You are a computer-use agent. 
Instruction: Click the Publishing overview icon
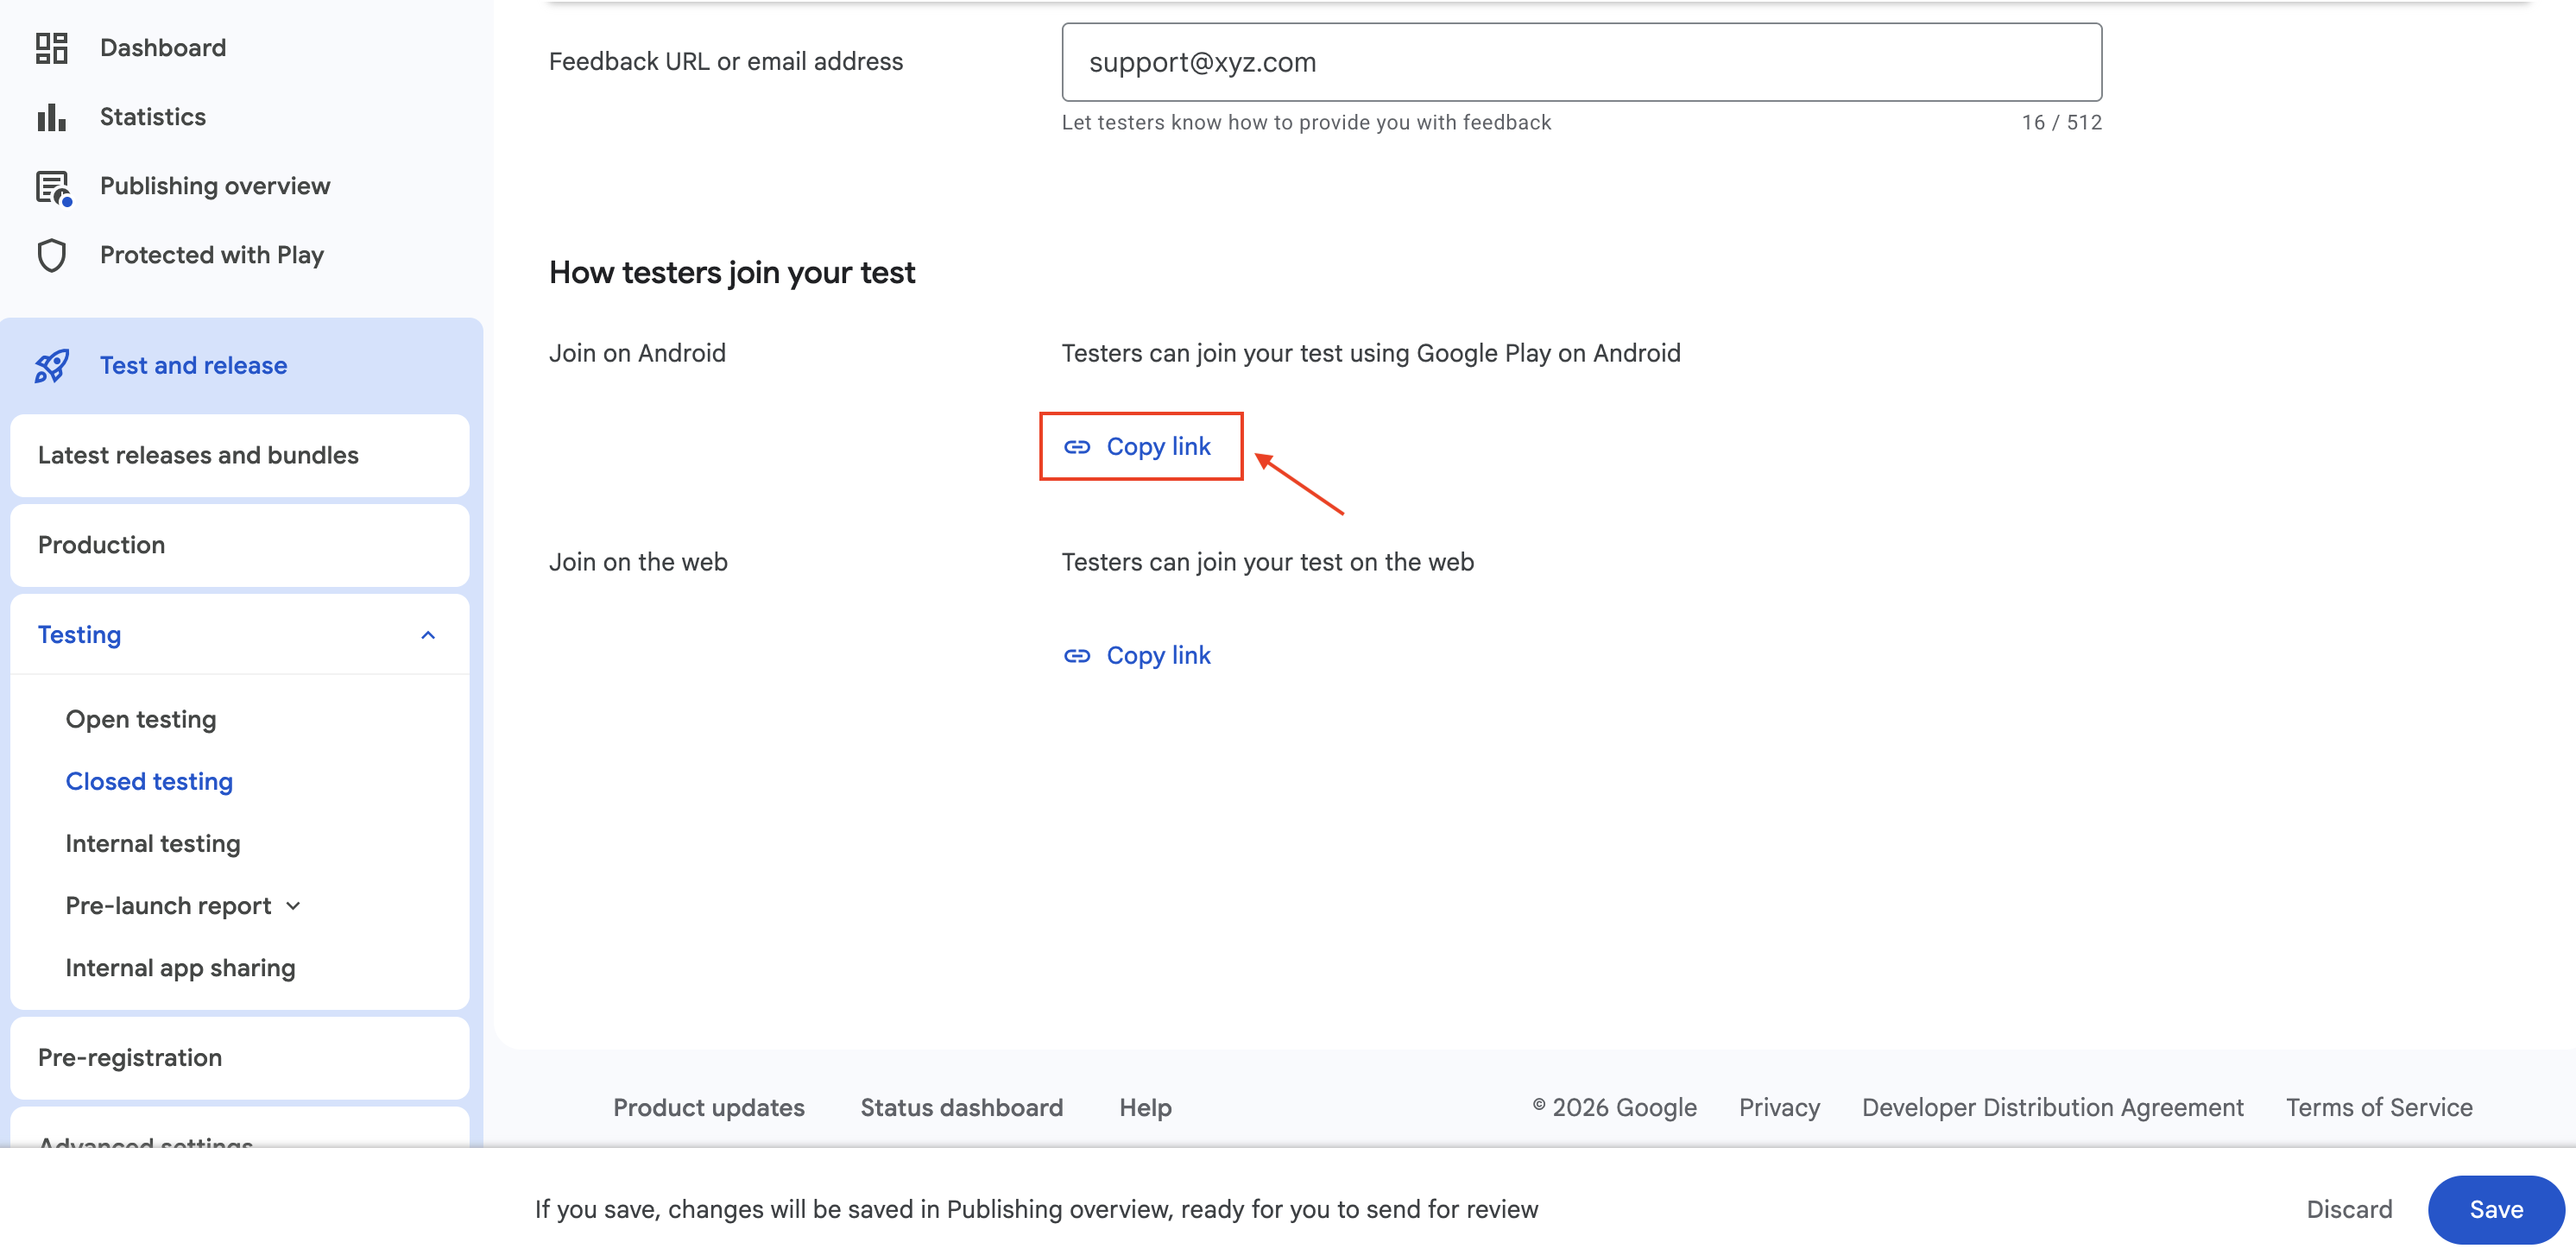[x=53, y=187]
